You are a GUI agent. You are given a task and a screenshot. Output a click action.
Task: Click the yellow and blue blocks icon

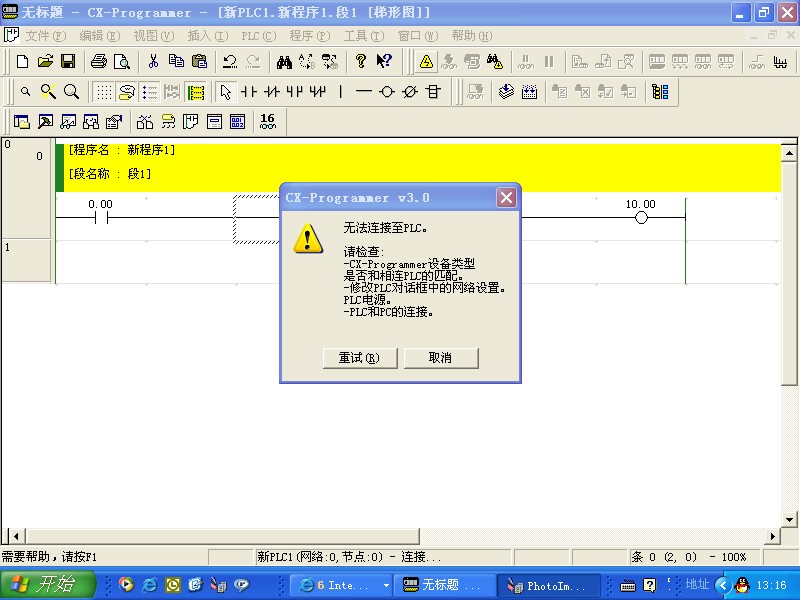(x=660, y=92)
